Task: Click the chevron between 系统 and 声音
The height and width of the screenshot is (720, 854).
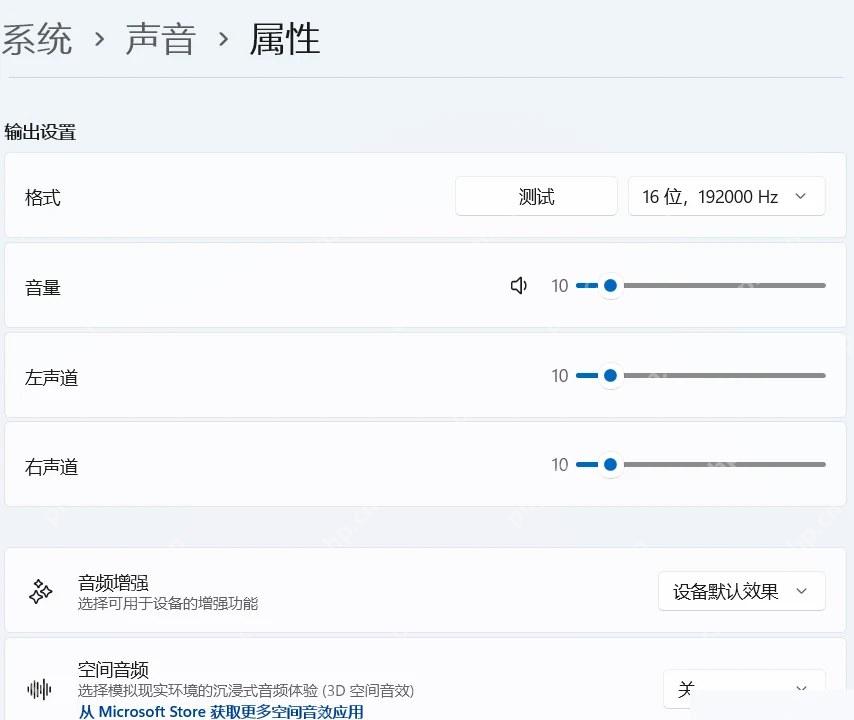Action: 99,39
